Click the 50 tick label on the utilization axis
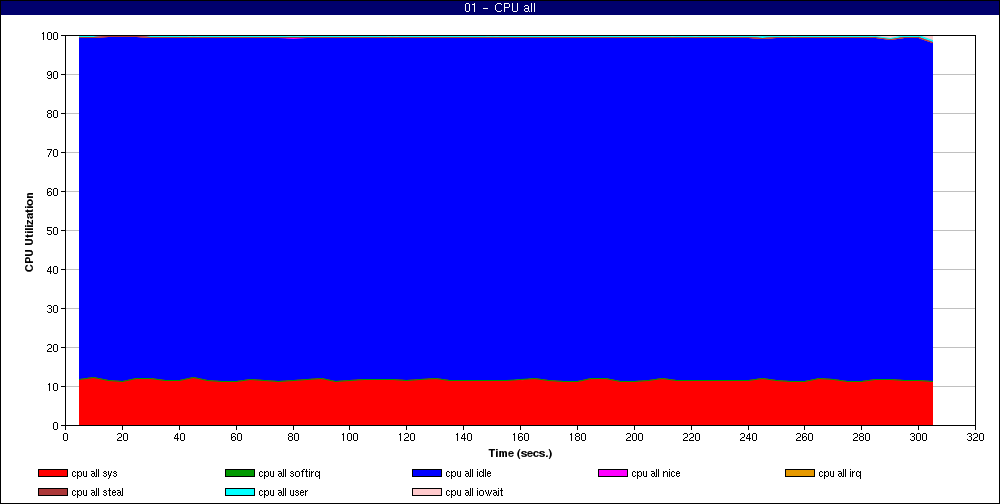This screenshot has width=1000, height=504. tap(52, 231)
